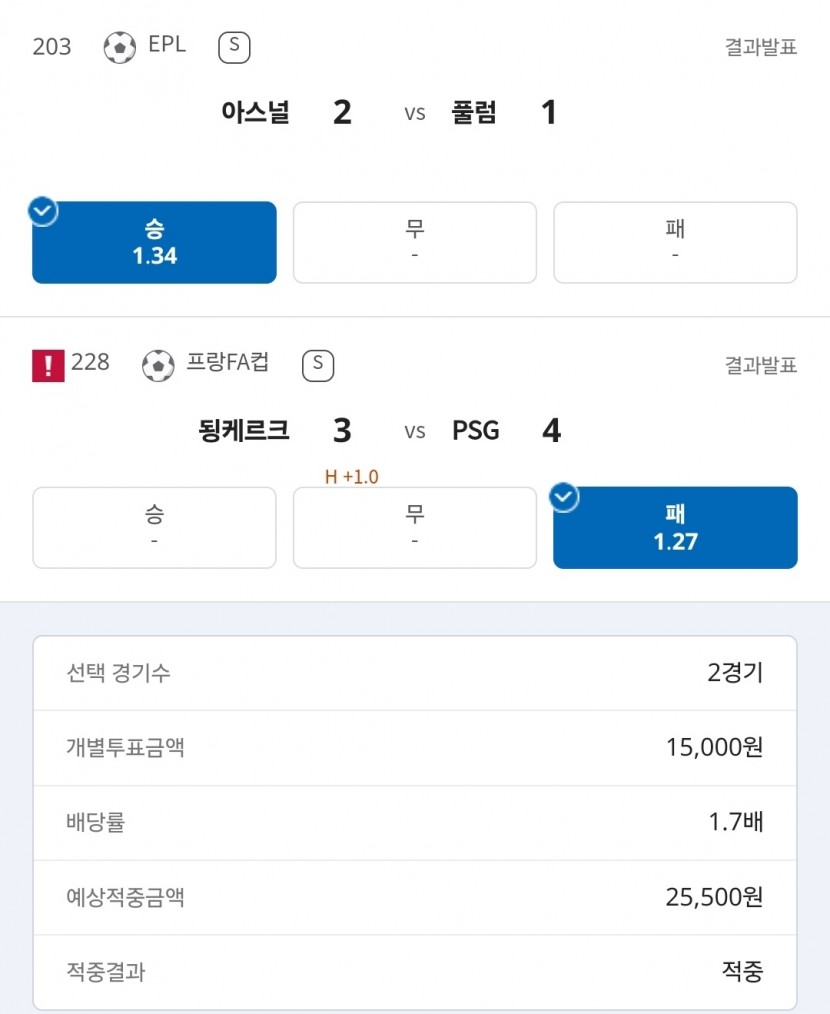Click the checkmark badge on the 패 1.27 button
The image size is (830, 1014).
pos(564,497)
